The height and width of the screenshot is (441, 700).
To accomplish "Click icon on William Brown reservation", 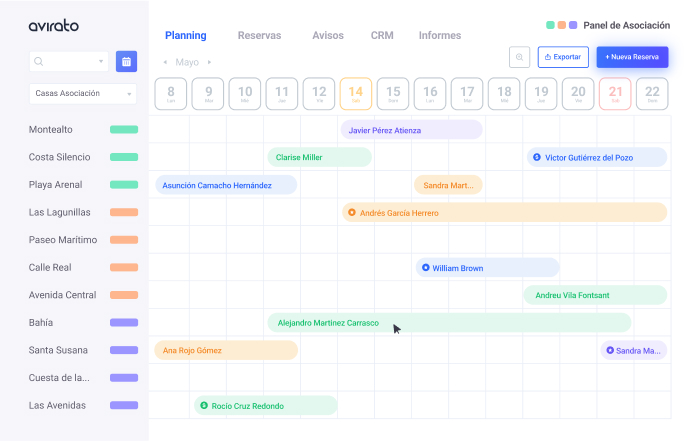I will [425, 268].
